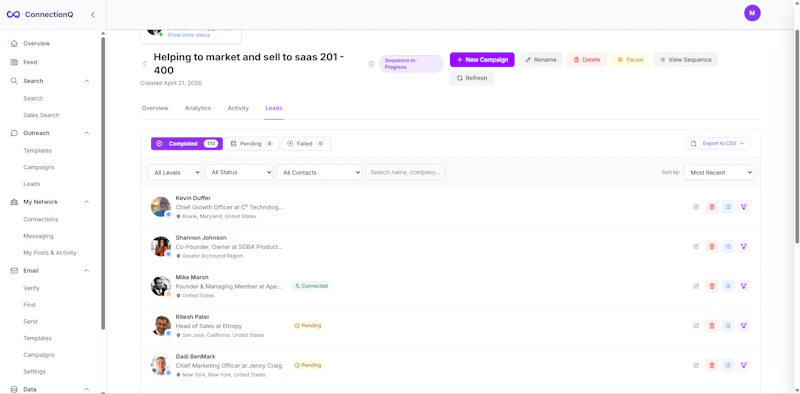Screen dimensions: 800x394
Task: Pause the campaign
Action: pyautogui.click(x=630, y=60)
